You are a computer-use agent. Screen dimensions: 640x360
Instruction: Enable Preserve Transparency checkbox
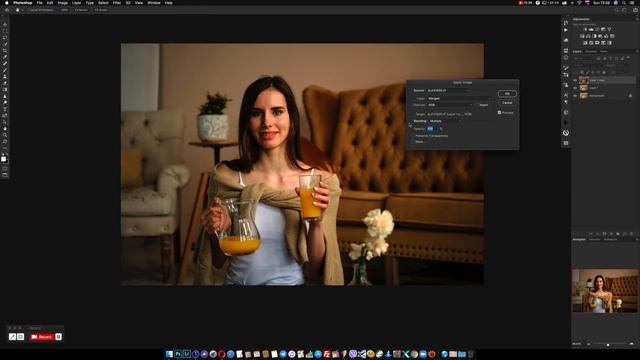pyautogui.click(x=413, y=136)
